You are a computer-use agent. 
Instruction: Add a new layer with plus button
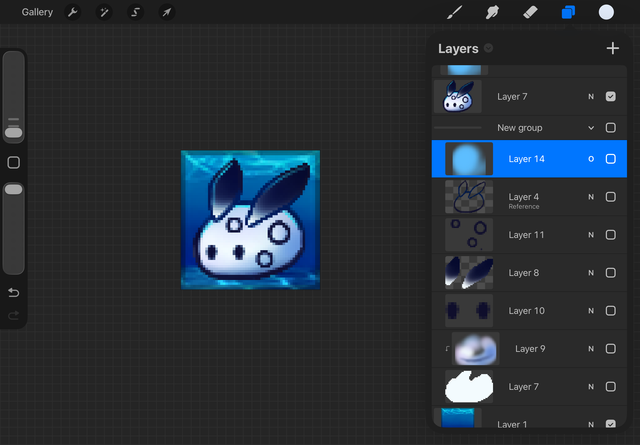coord(613,48)
